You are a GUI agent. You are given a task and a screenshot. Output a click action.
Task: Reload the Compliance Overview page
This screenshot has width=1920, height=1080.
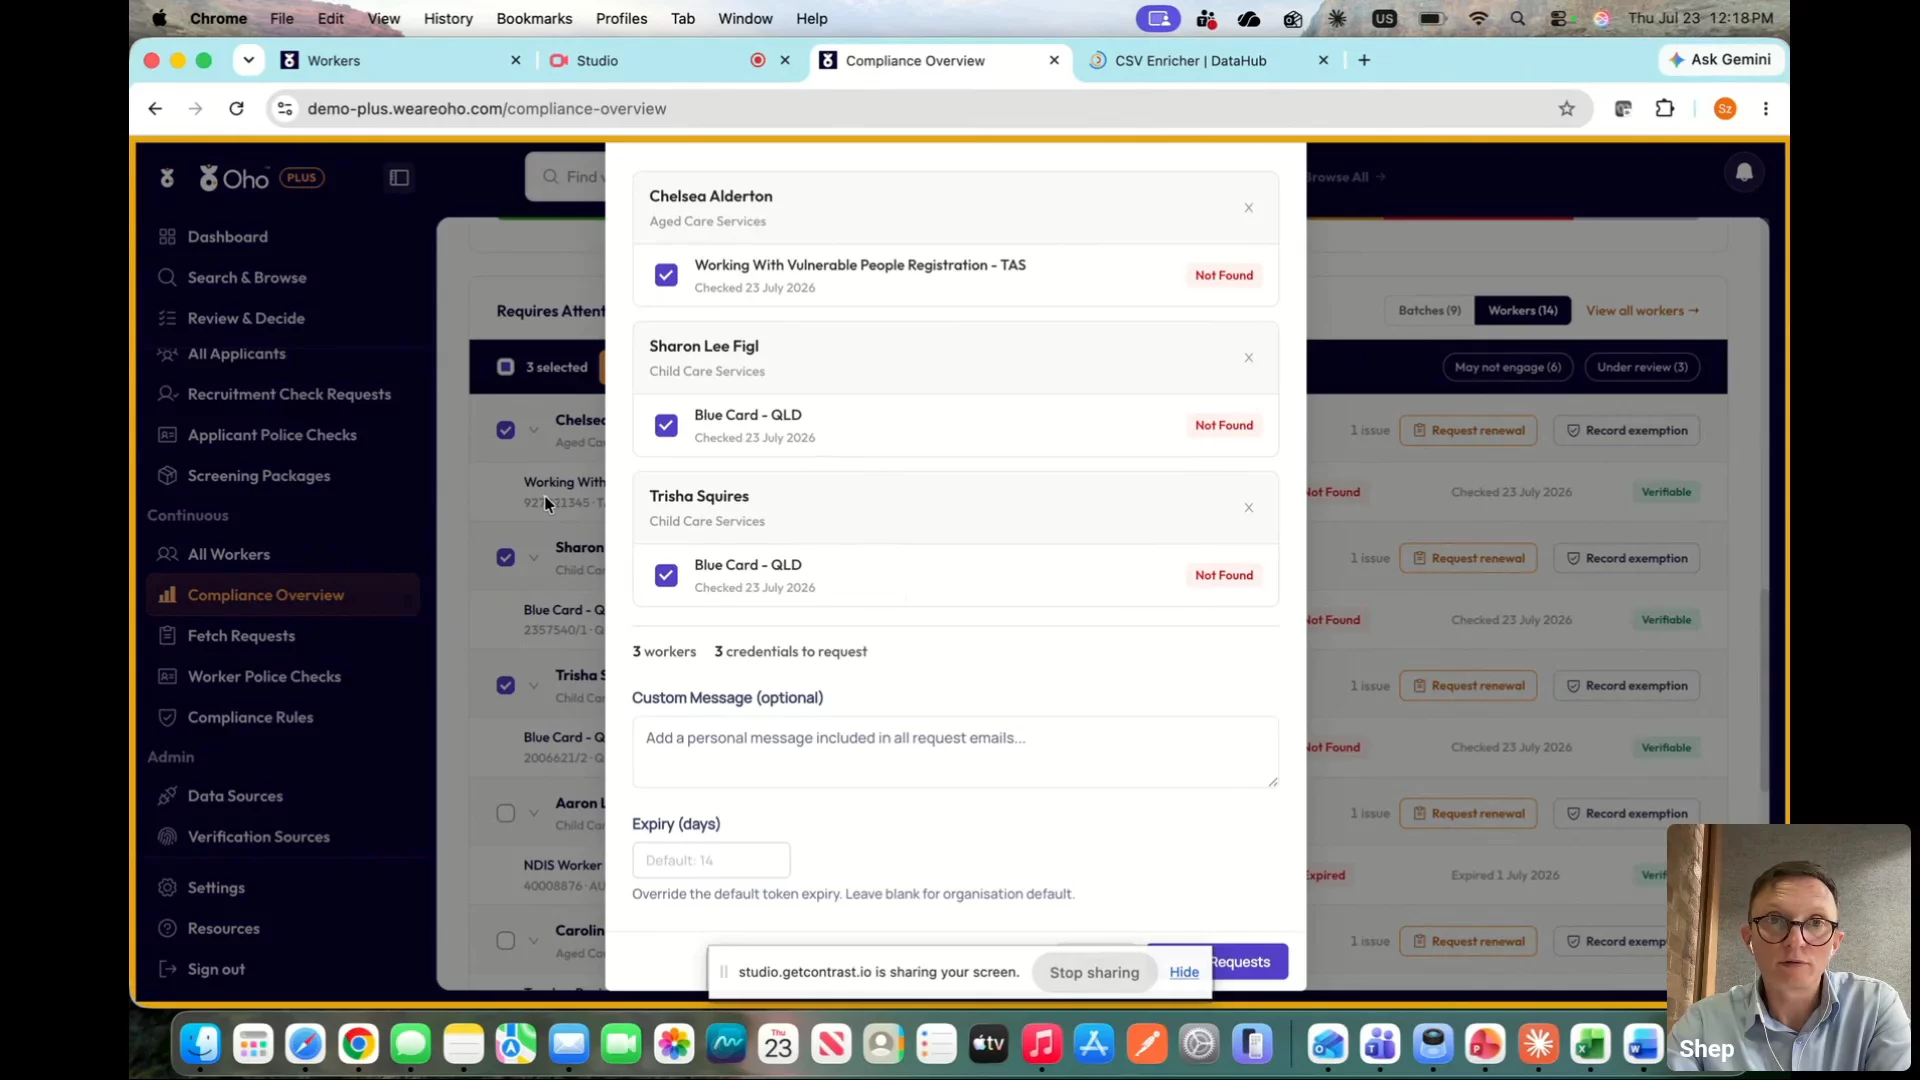[x=236, y=109]
